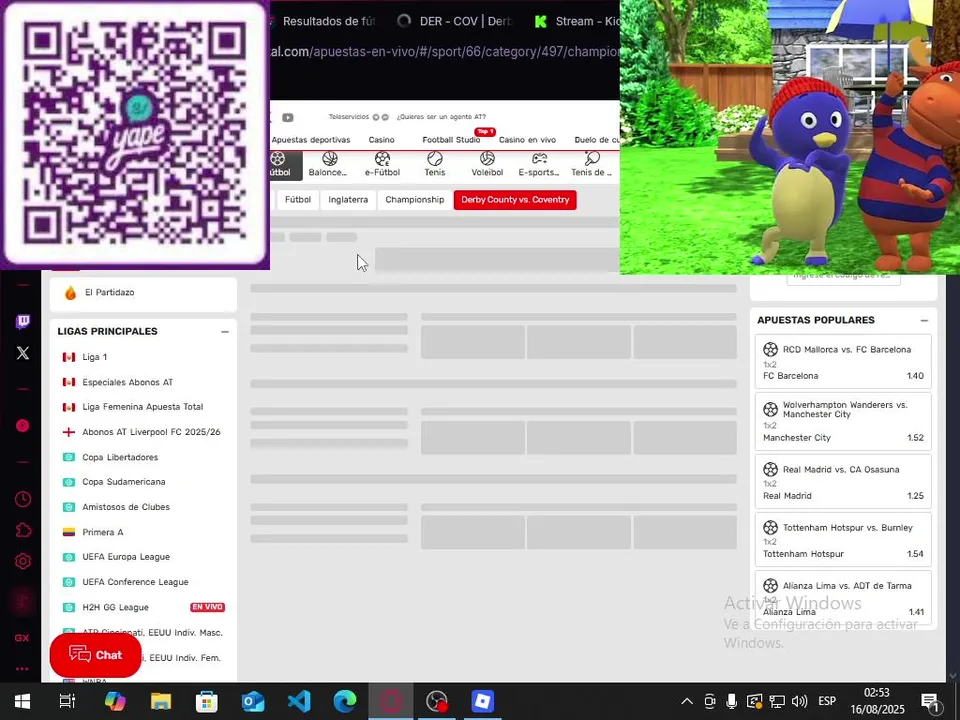960x720 pixels.
Task: Collapse the Ligas Principales section
Action: pyautogui.click(x=225, y=332)
